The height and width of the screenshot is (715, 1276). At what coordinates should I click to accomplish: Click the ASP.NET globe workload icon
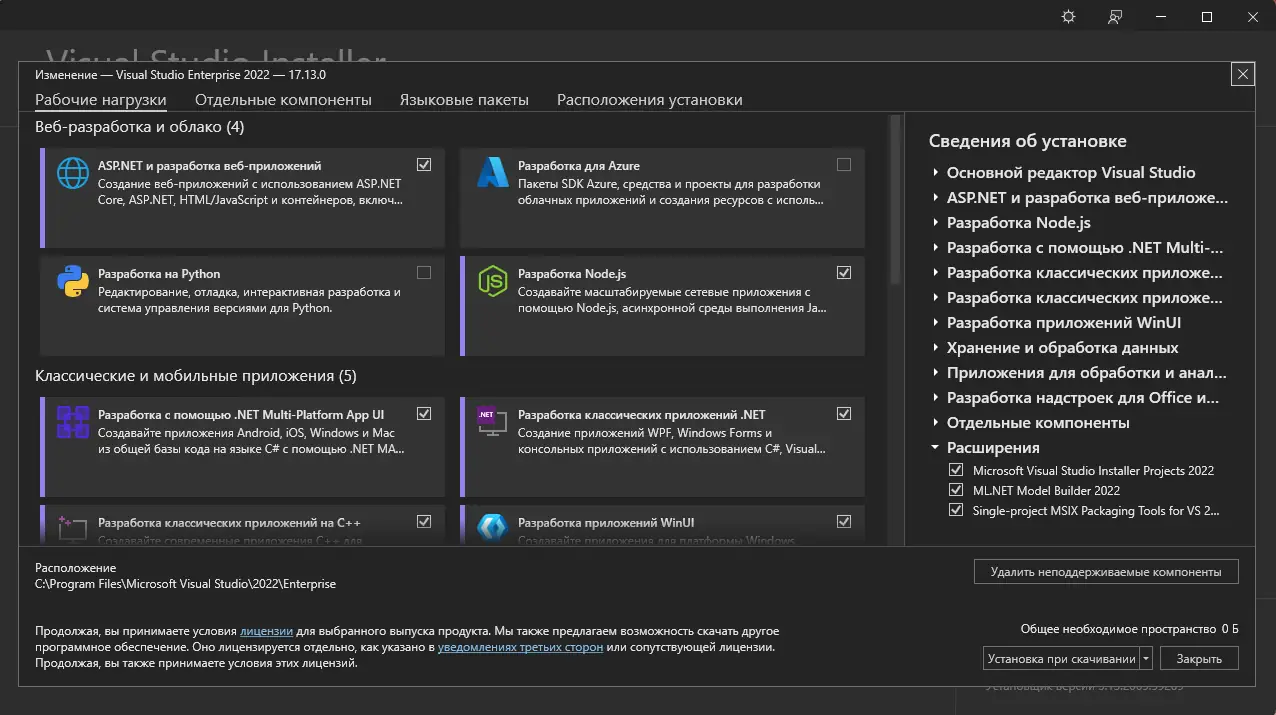[73, 173]
